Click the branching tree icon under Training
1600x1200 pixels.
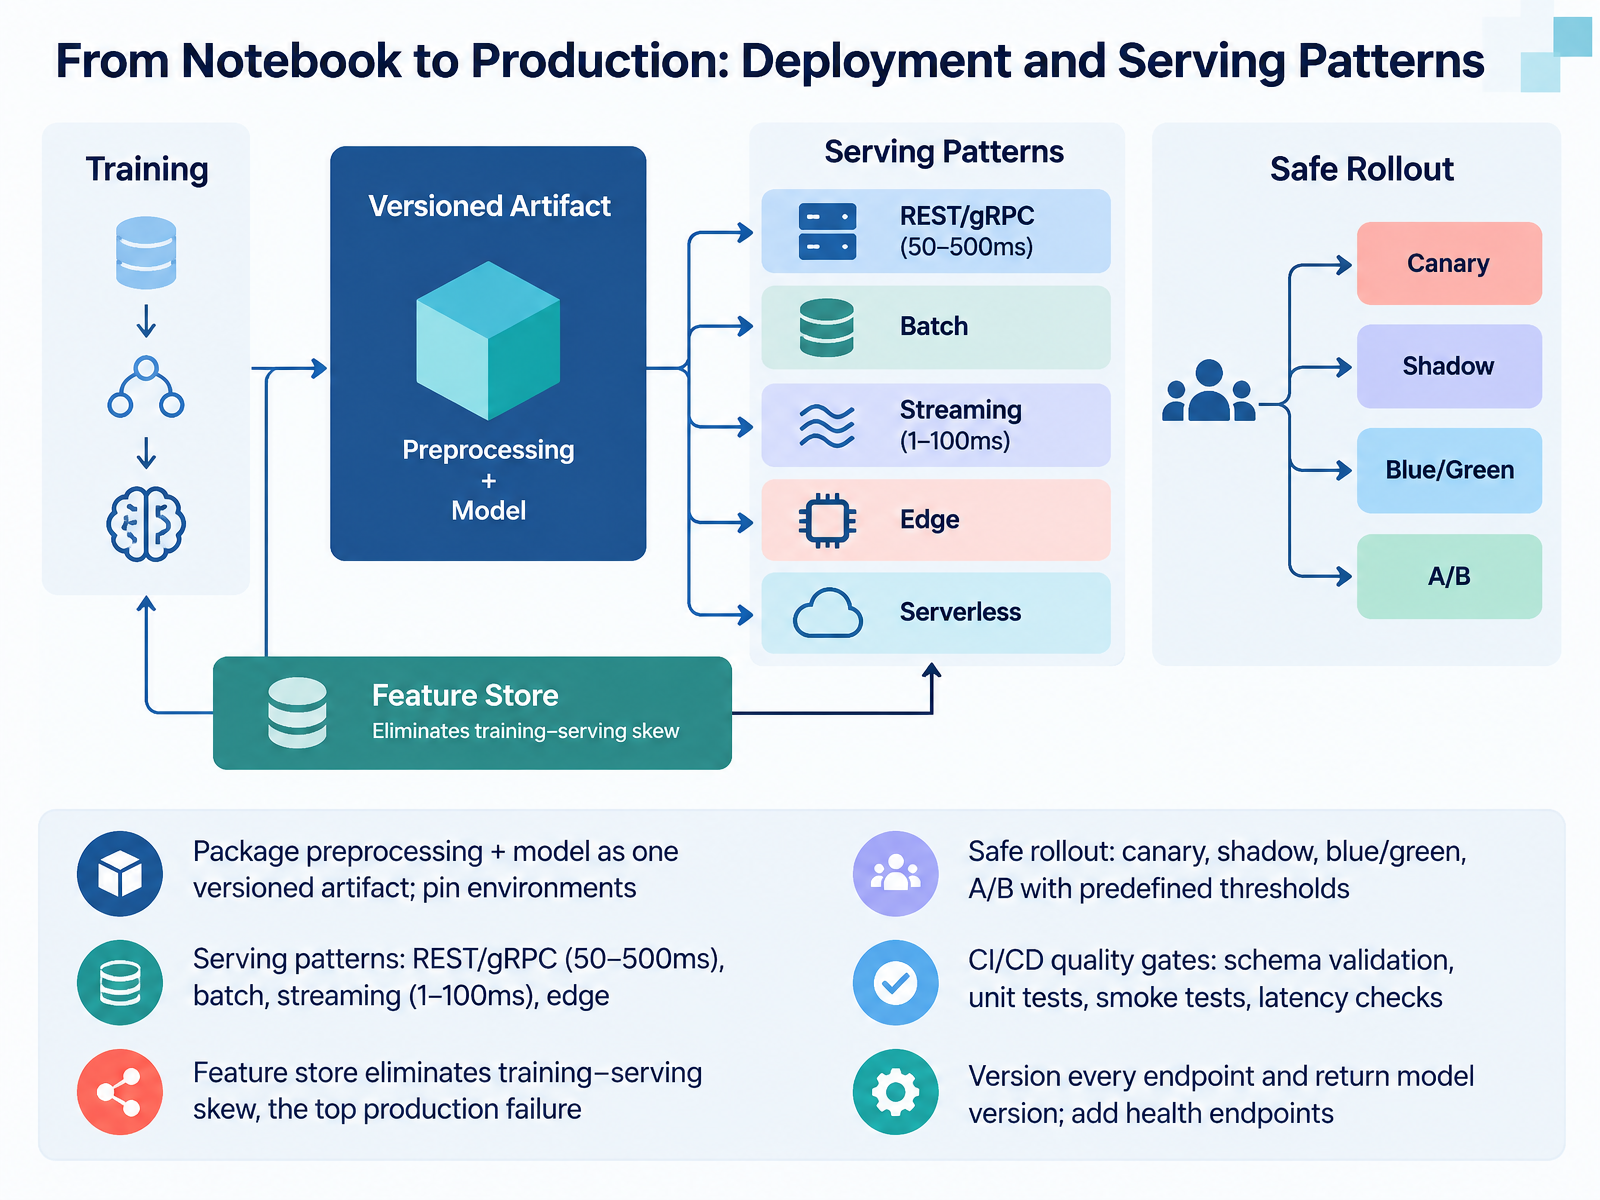click(x=146, y=387)
